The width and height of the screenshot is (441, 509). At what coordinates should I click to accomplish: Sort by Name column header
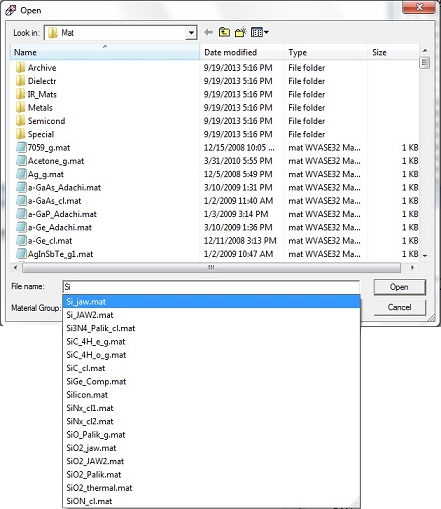105,52
